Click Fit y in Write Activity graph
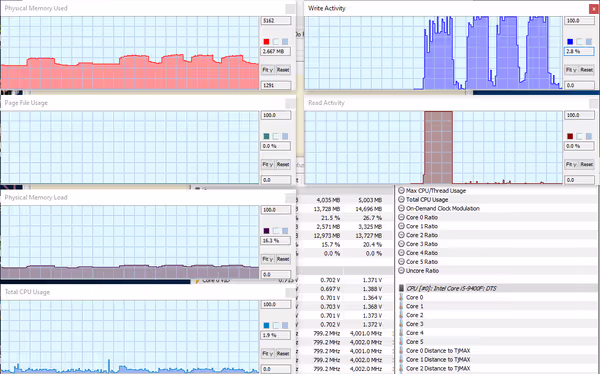Viewport: 600px width, 374px height. 571,70
